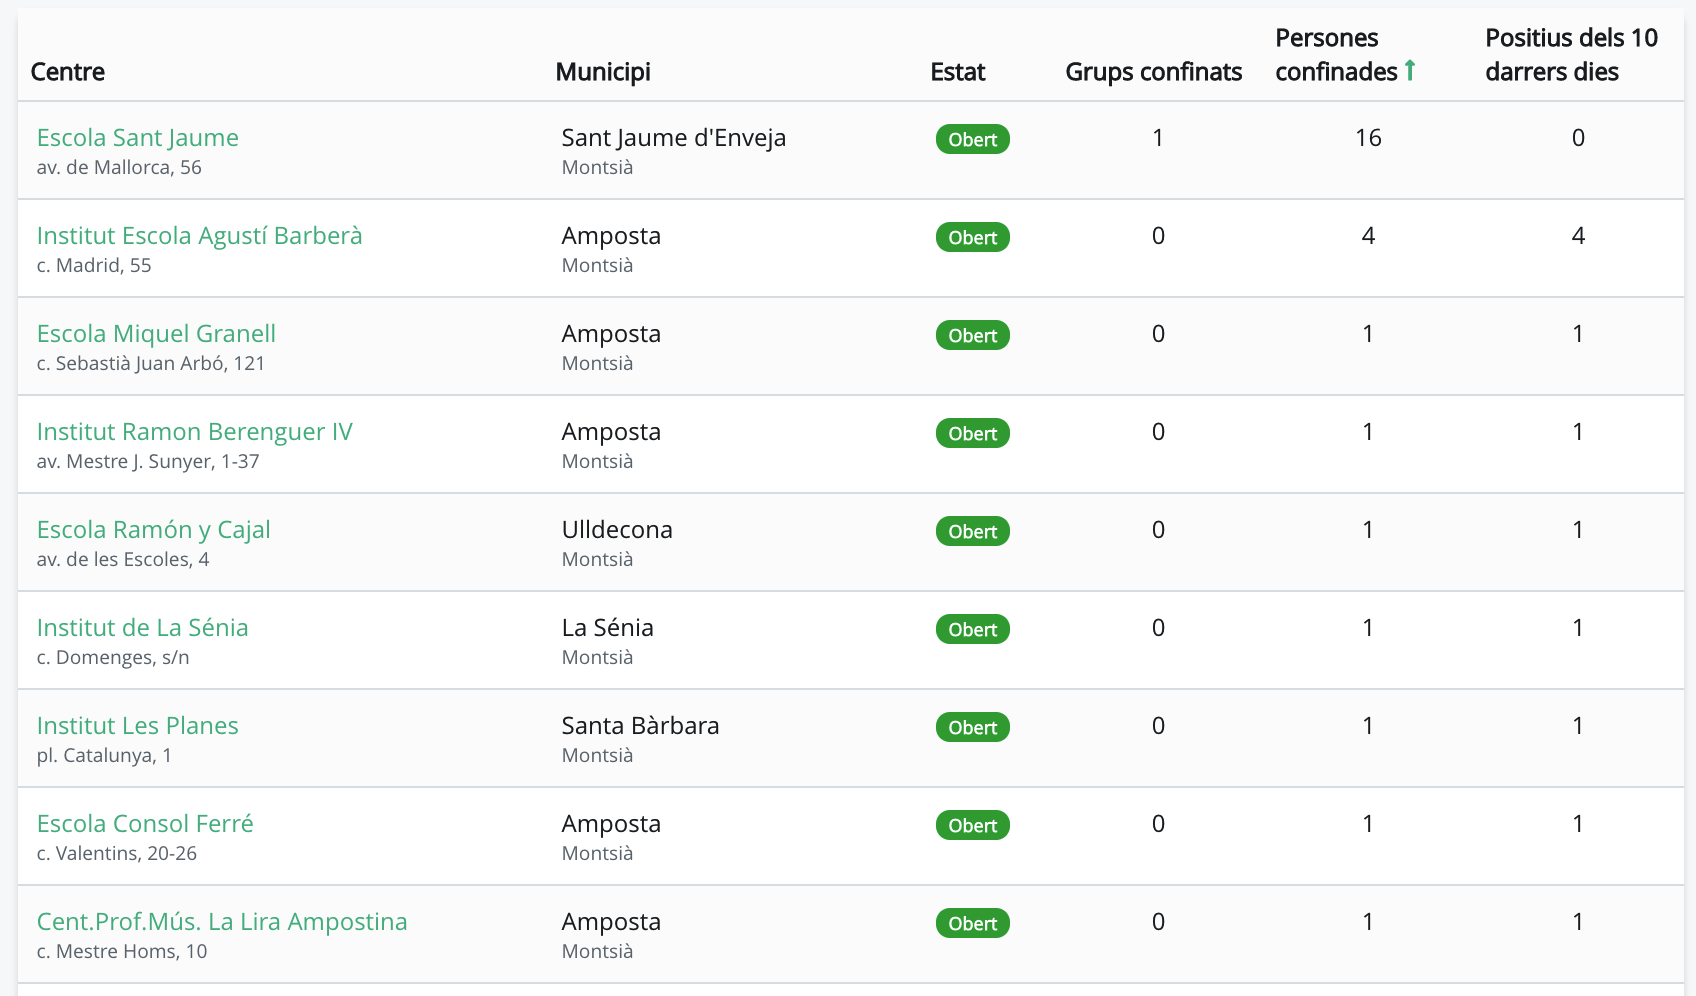Open Institut Ramon Berenguer IV link
Screen dimensions: 1696x996
(195, 432)
